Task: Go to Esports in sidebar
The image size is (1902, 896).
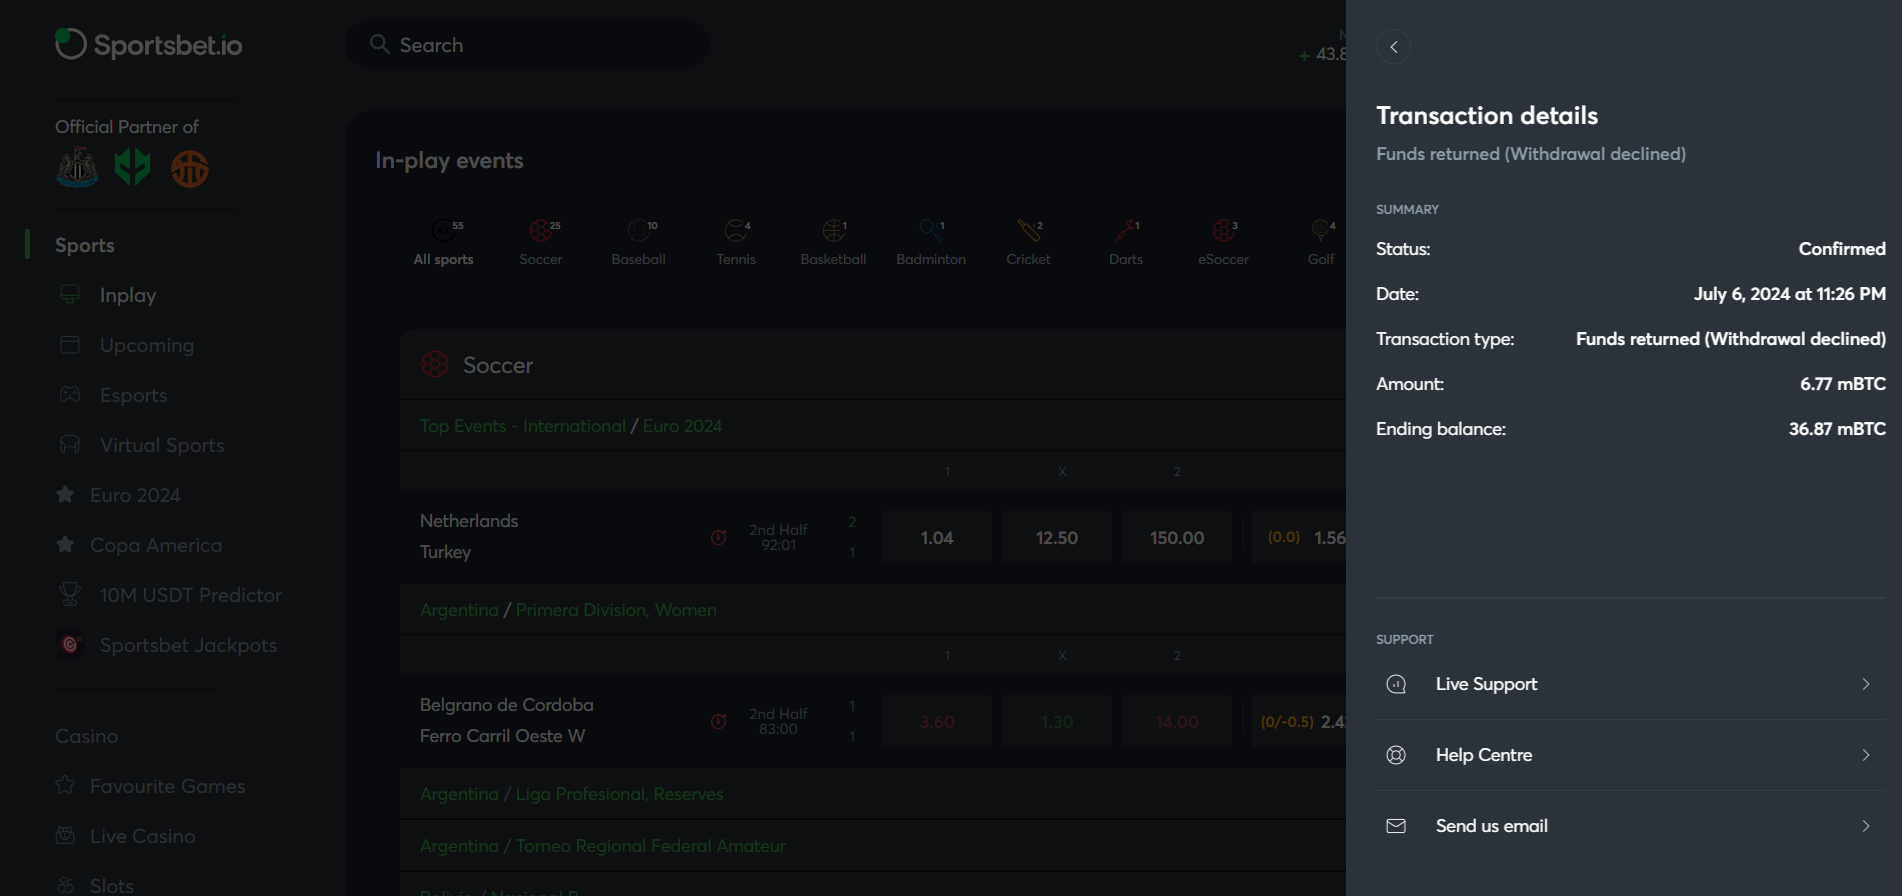Action: [133, 395]
